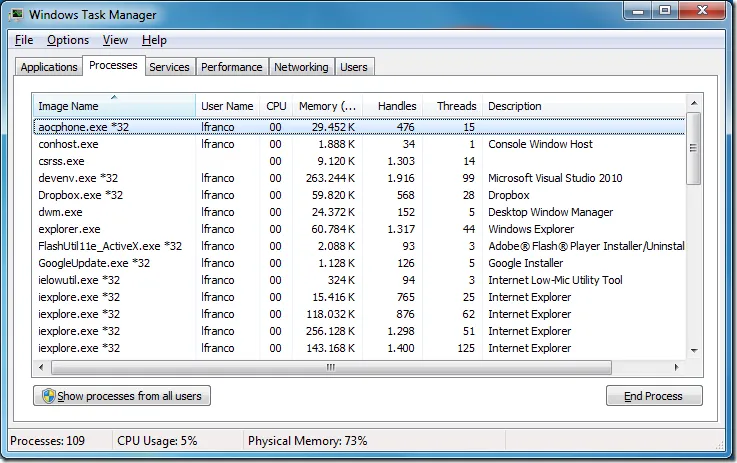This screenshot has height=463, width=737.
Task: Open the Options menu
Action: pyautogui.click(x=68, y=40)
